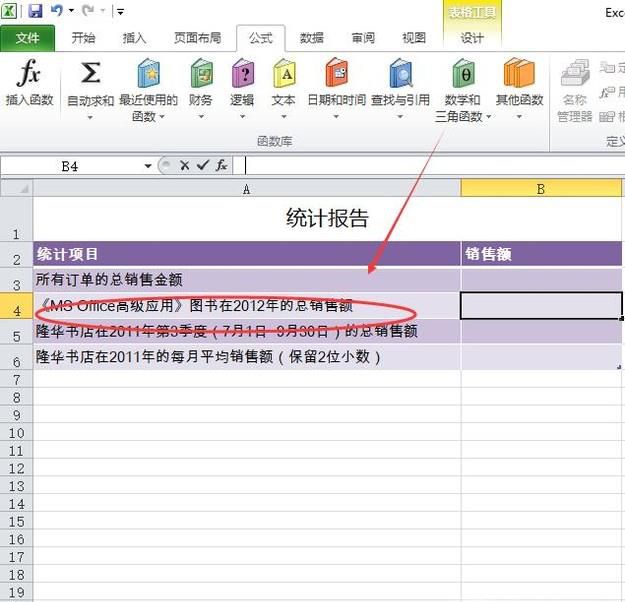Screen dimensions: 625x602
Task: Select cell 隆华书店在2011年的每月平均销售额
Action: [247, 357]
